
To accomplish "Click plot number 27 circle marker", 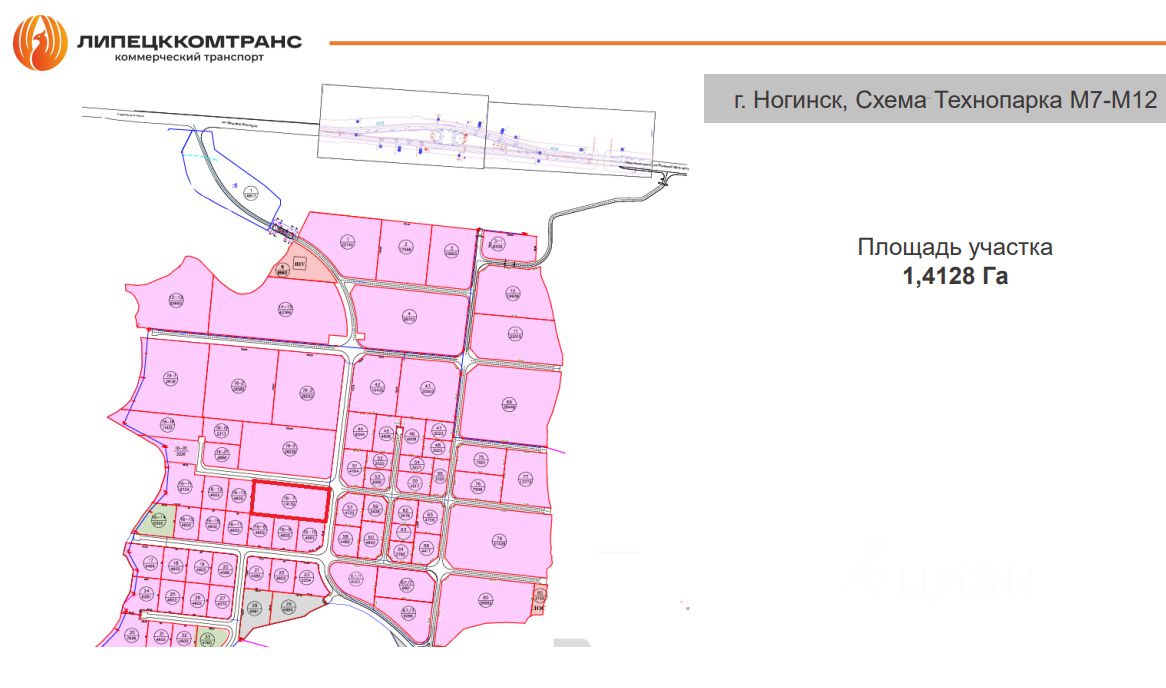I will [x=222, y=600].
